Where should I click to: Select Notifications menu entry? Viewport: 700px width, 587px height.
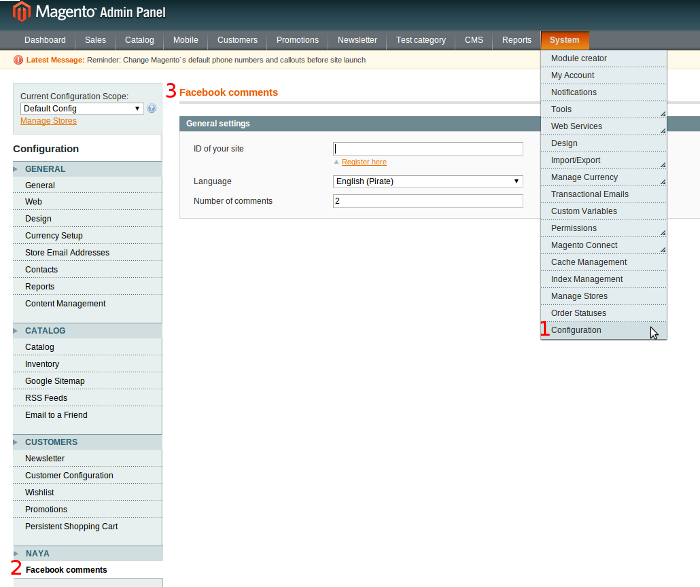[604, 92]
